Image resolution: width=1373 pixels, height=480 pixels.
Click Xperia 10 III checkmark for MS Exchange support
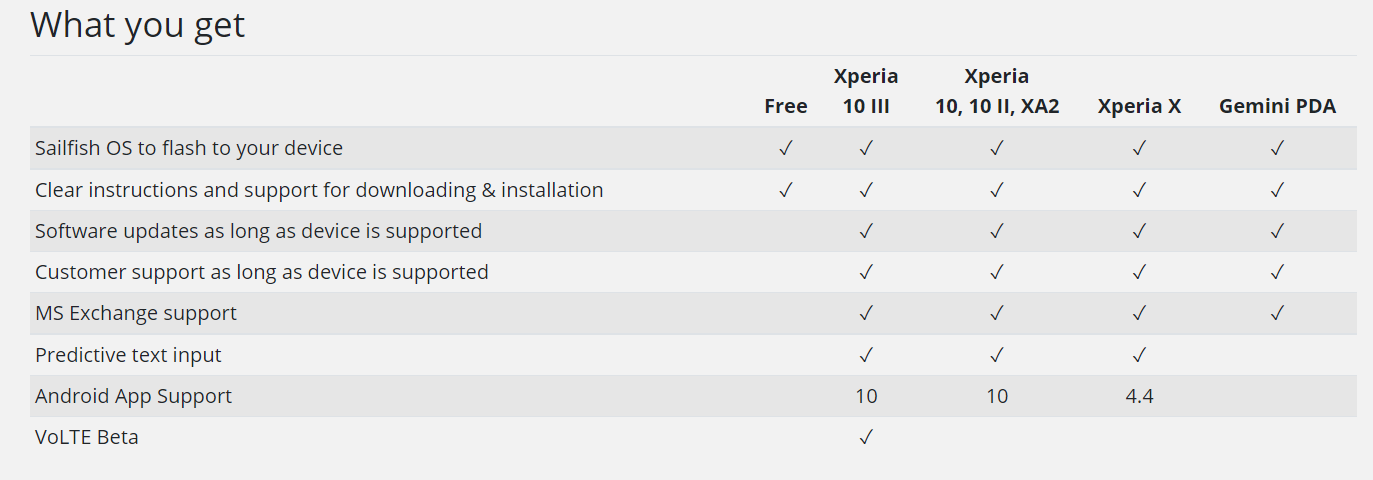[866, 313]
